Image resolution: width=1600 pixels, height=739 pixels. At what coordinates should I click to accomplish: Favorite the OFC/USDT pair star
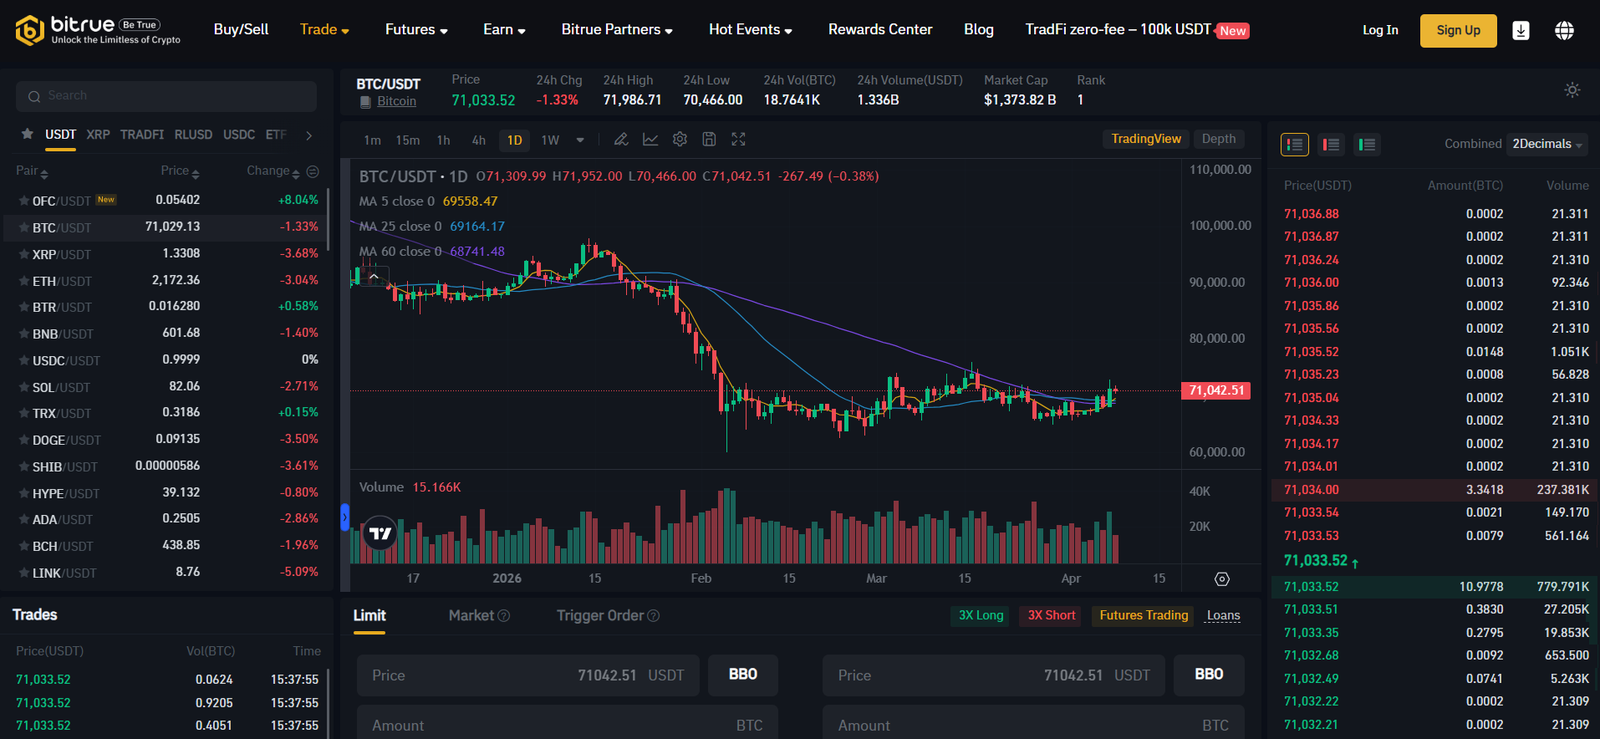click(x=24, y=201)
